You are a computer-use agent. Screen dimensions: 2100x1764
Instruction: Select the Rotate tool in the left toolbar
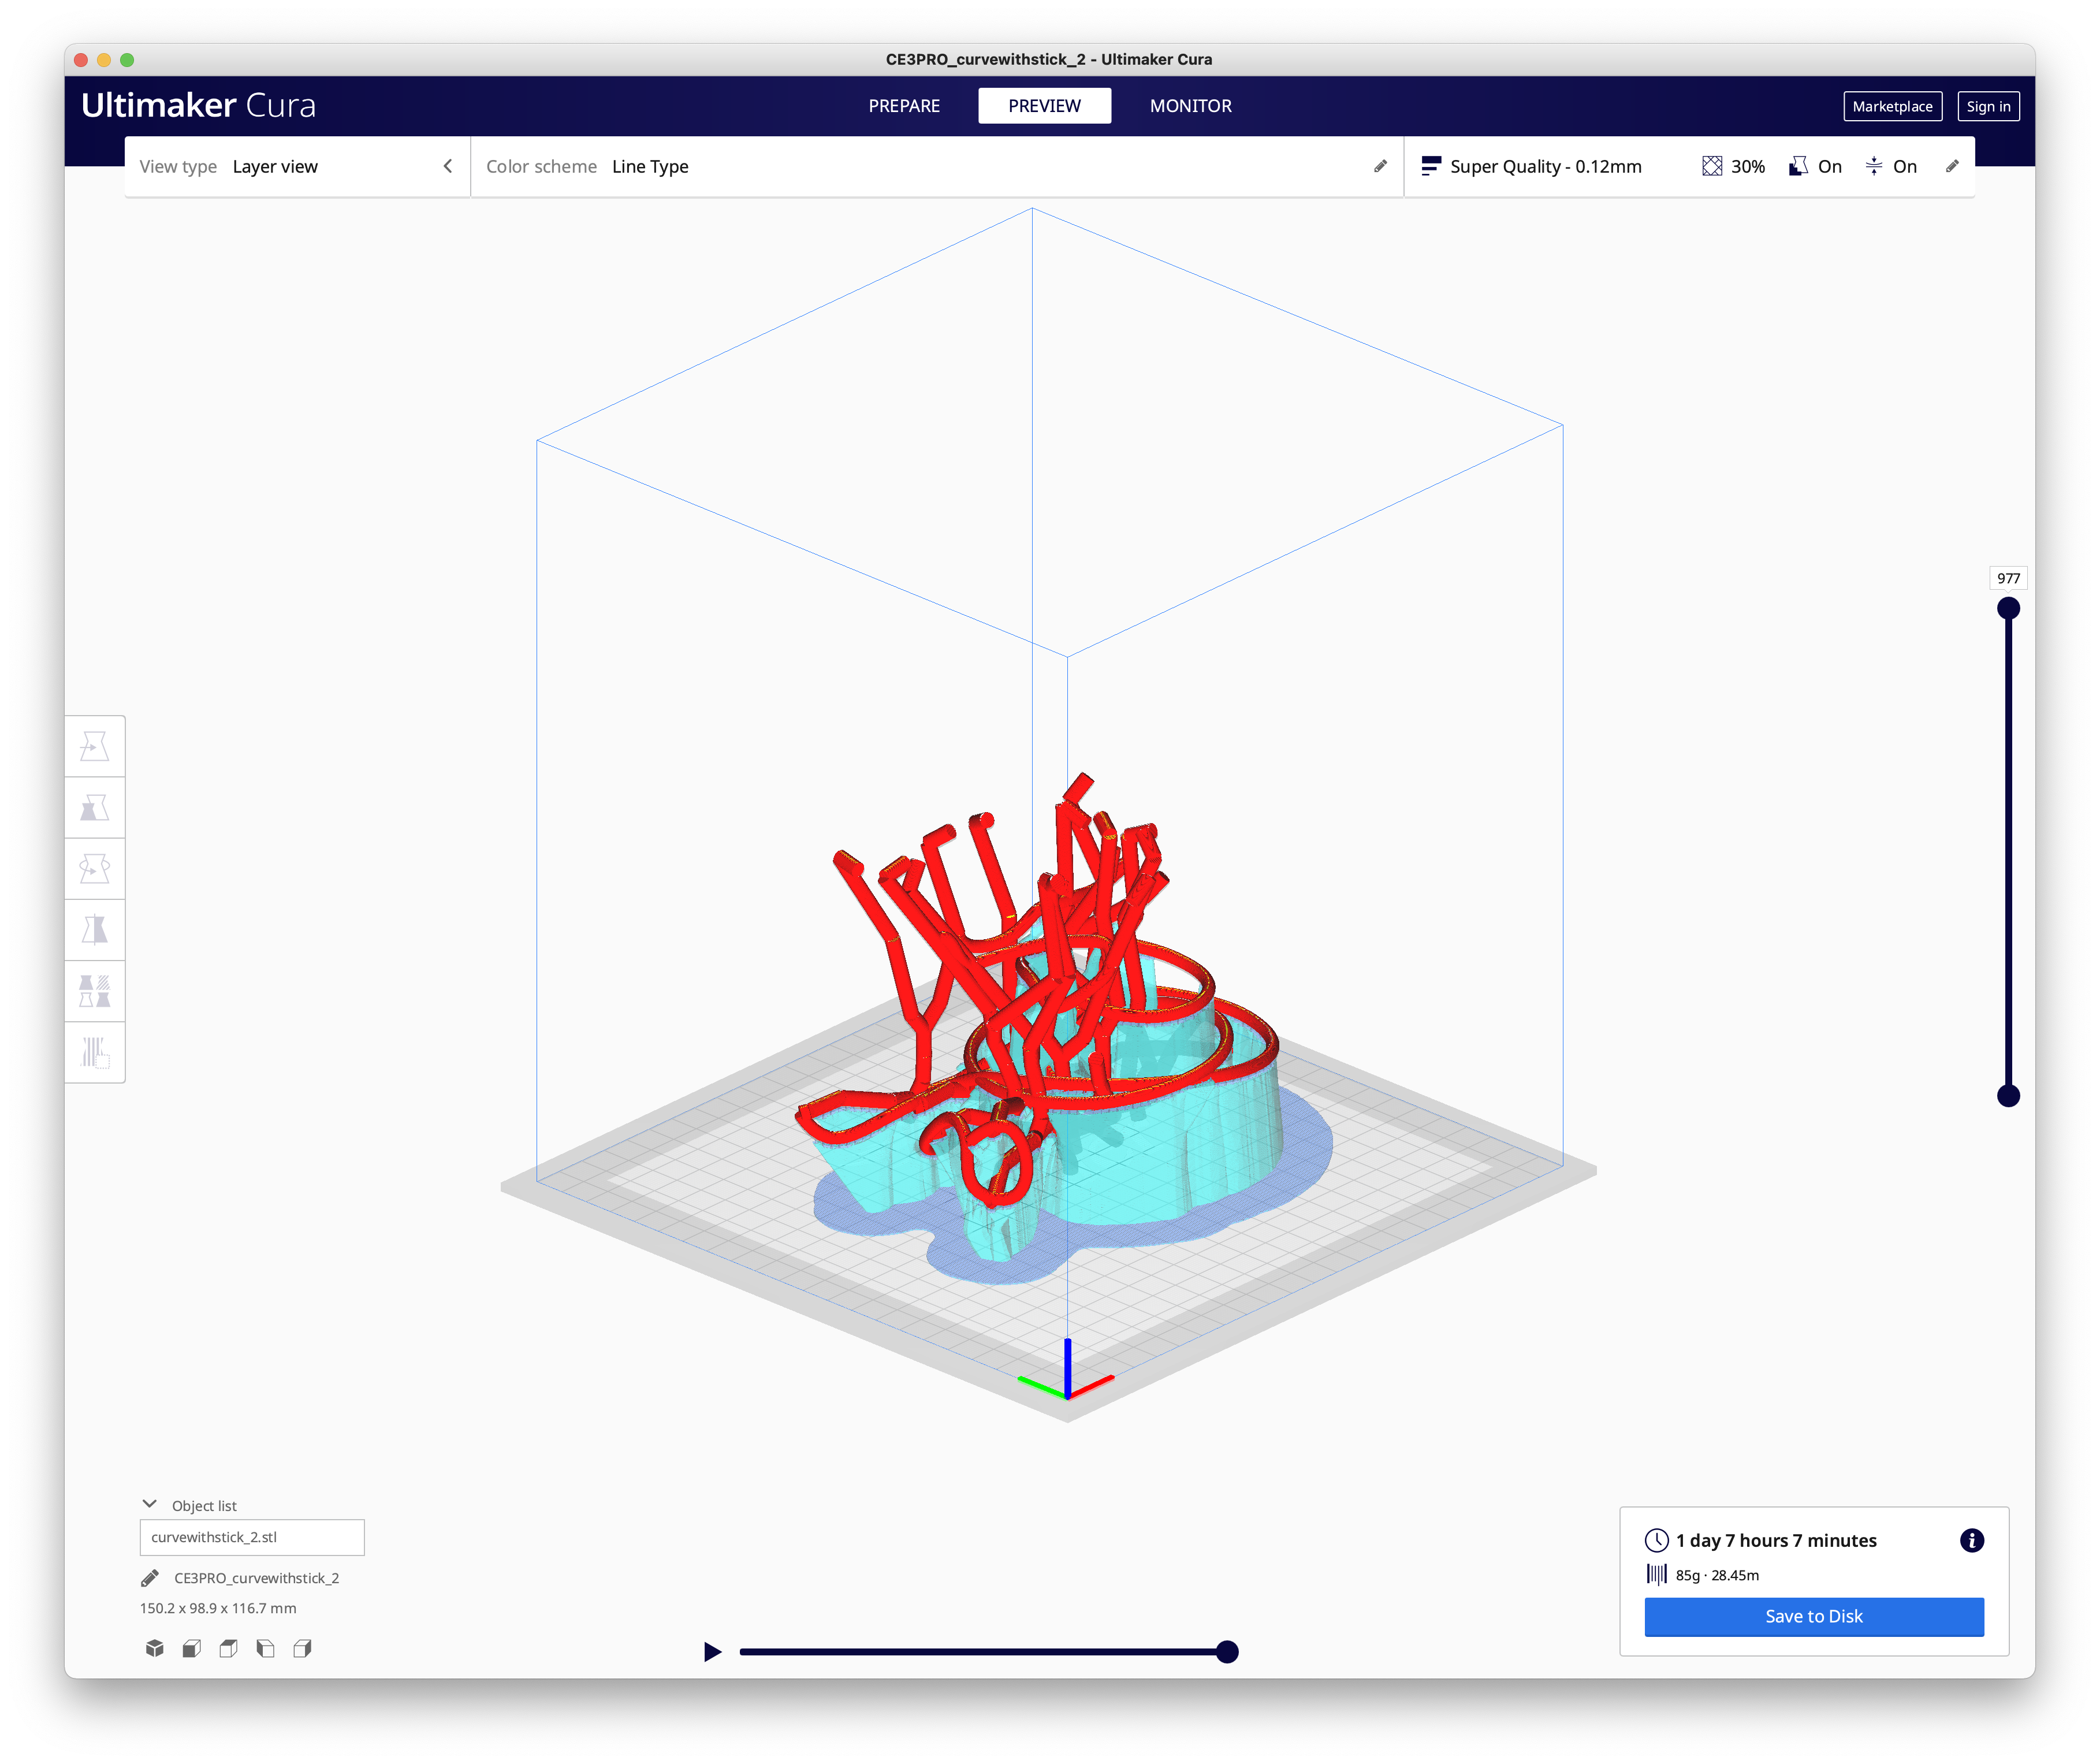pos(95,869)
